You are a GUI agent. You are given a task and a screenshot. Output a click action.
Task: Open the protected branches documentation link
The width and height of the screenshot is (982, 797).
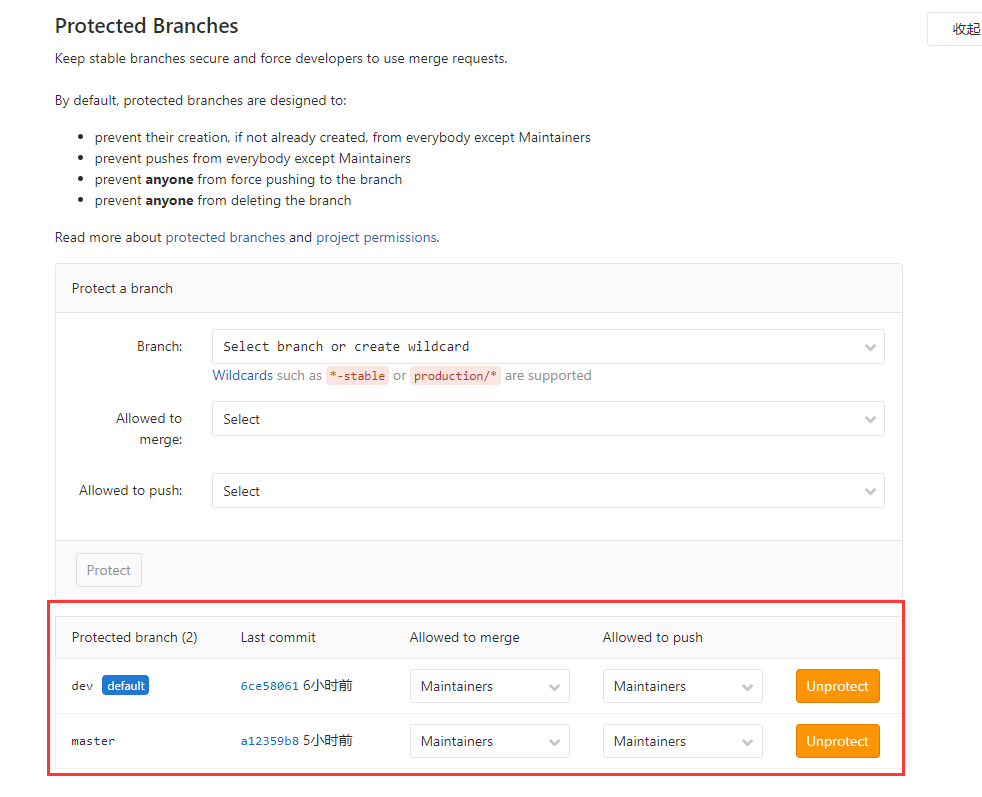pyautogui.click(x=225, y=238)
